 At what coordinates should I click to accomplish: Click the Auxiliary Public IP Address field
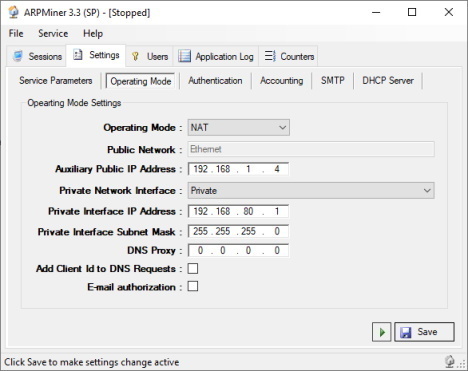point(238,169)
